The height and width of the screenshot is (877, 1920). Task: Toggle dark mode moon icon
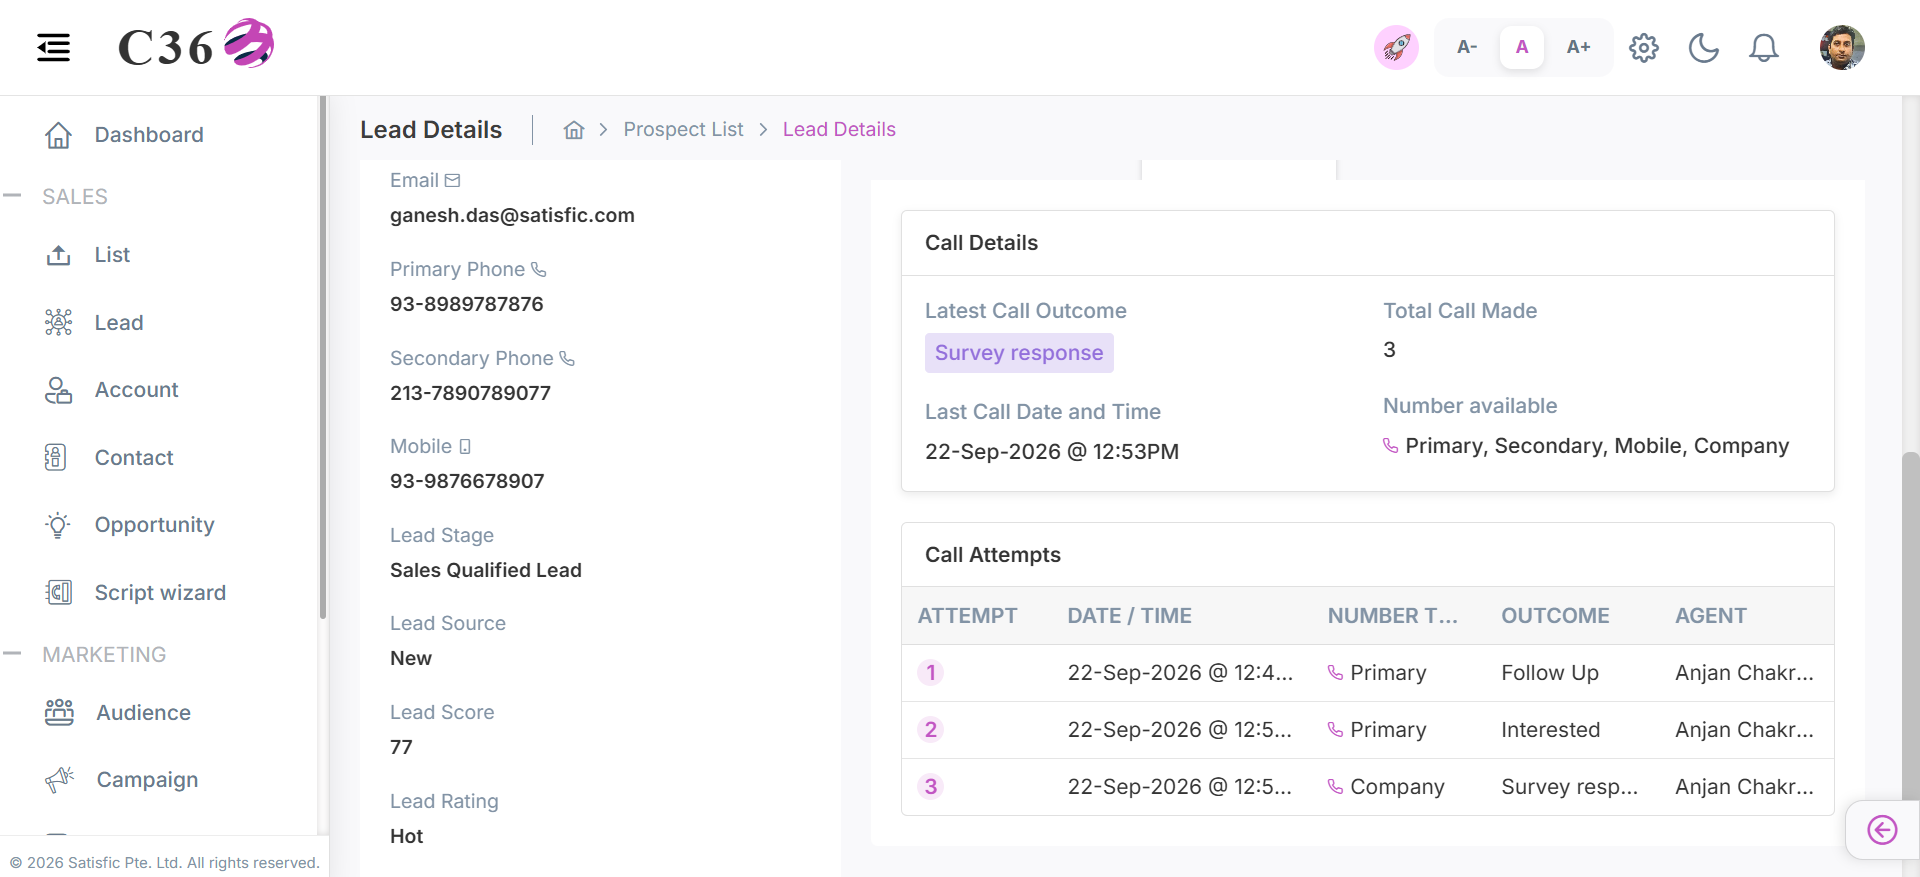pos(1704,47)
